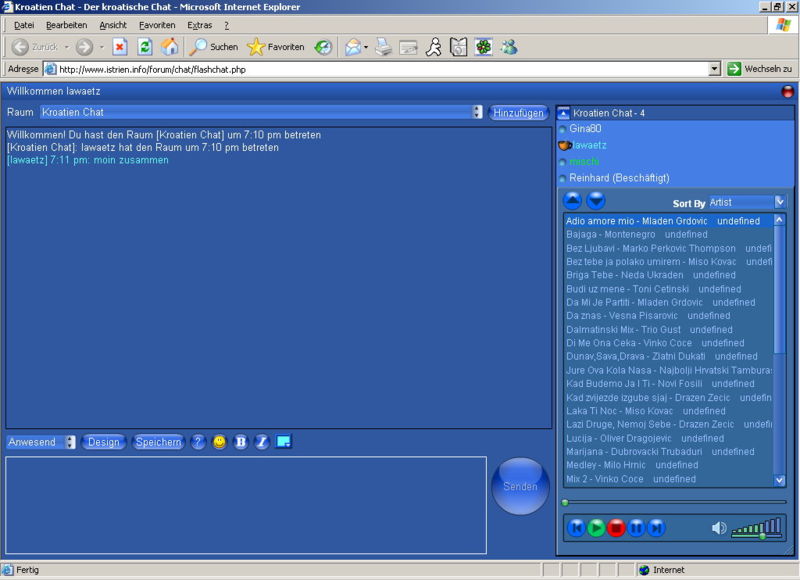Go to home page icon
The width and height of the screenshot is (800, 580).
tap(169, 47)
